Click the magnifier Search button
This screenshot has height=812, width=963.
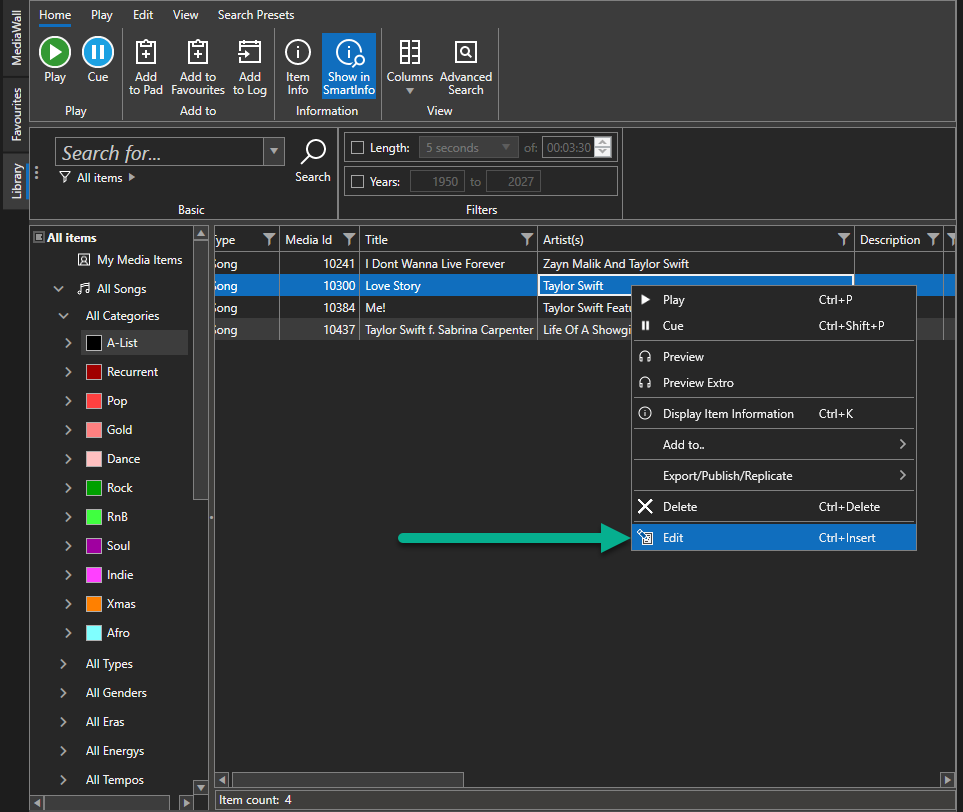coord(313,160)
